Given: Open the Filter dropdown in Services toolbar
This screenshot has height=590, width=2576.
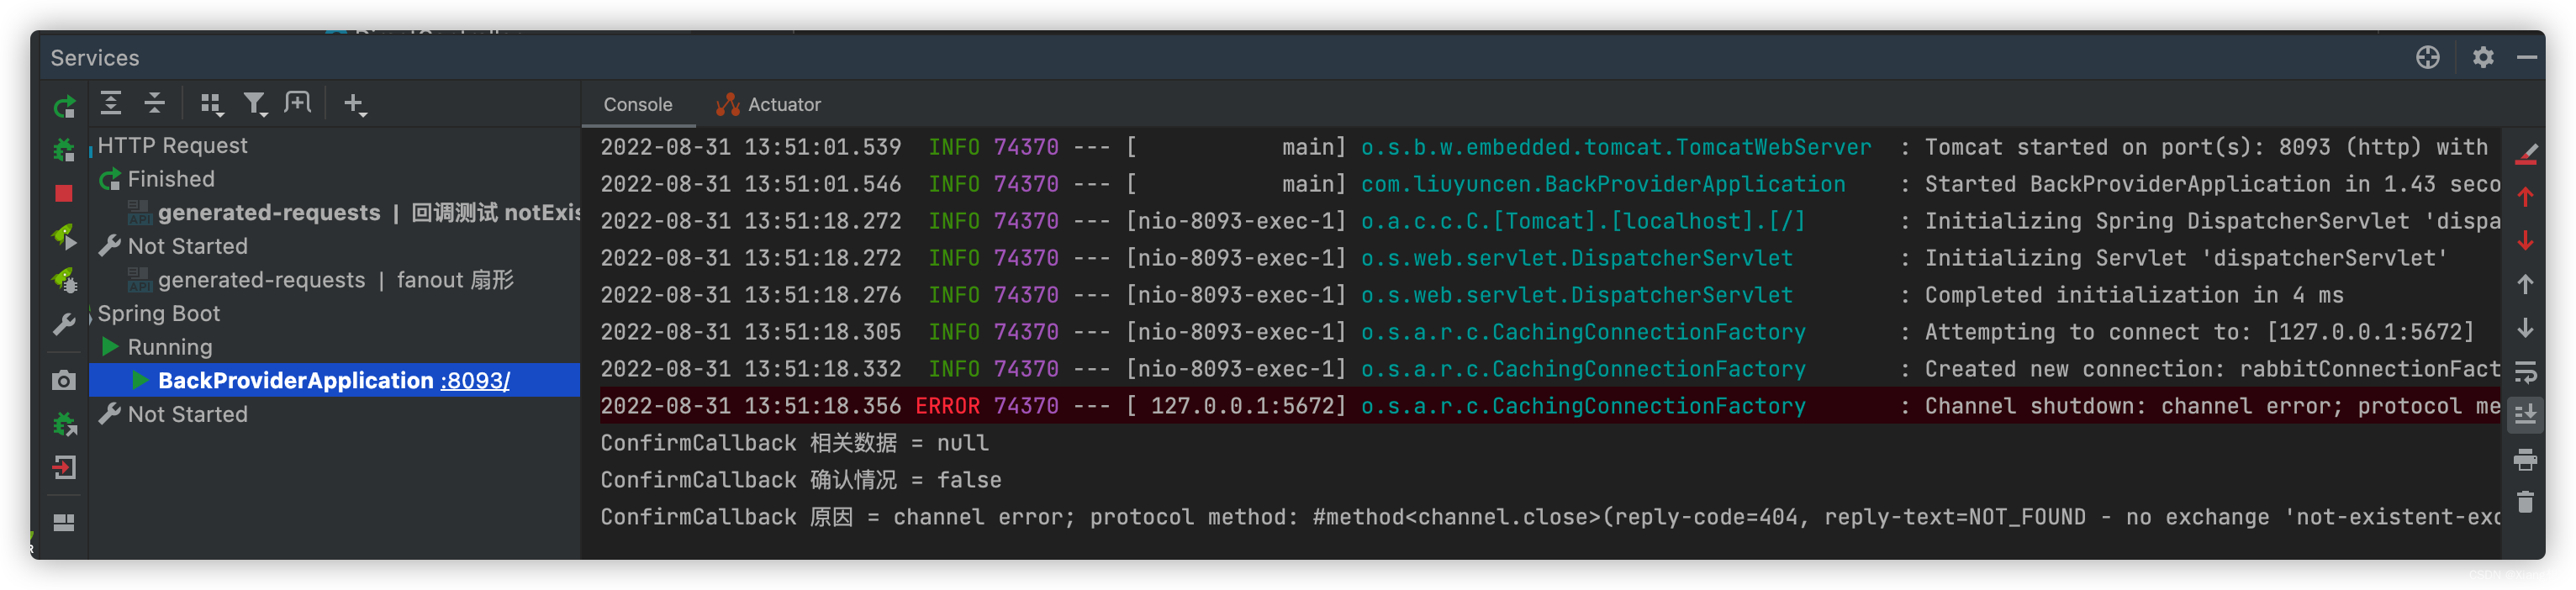Looking at the screenshot, I should (x=255, y=103).
